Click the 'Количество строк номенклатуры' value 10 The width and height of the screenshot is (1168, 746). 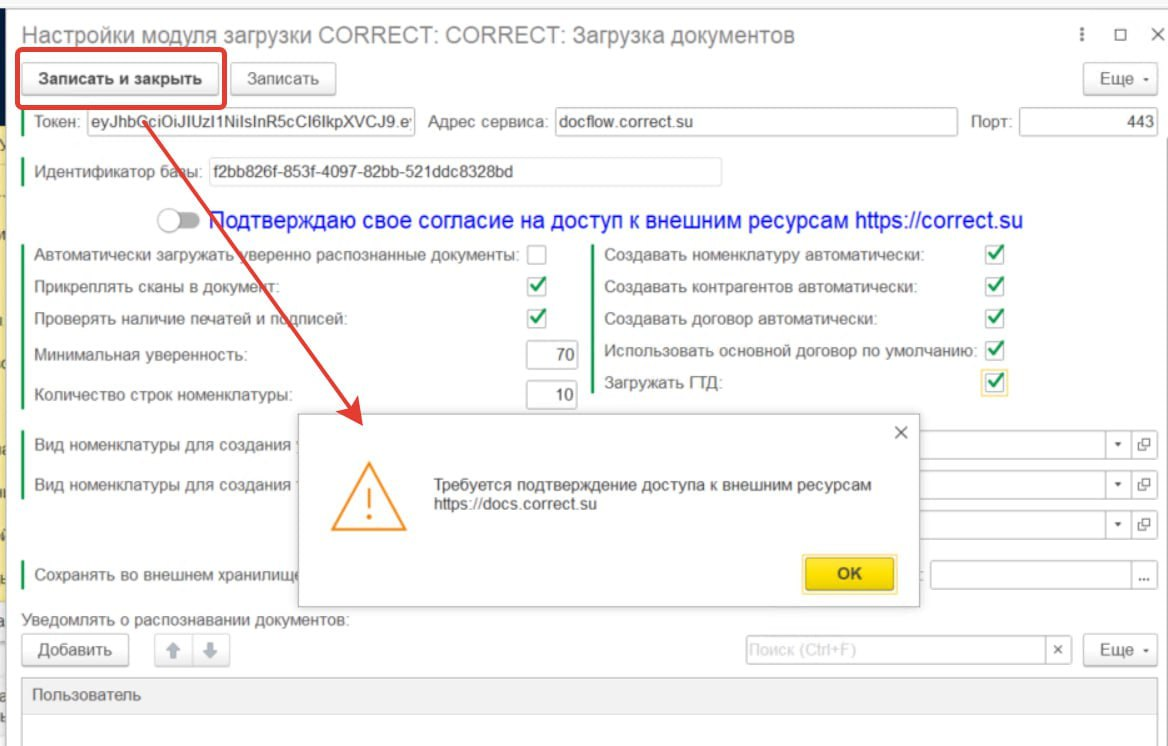click(551, 394)
